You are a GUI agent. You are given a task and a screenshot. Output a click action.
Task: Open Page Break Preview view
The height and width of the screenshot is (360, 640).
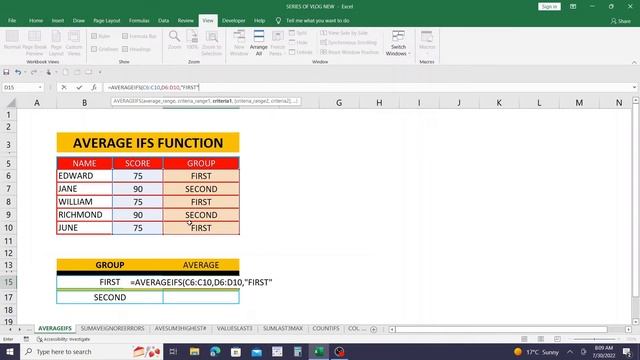[x=34, y=42]
